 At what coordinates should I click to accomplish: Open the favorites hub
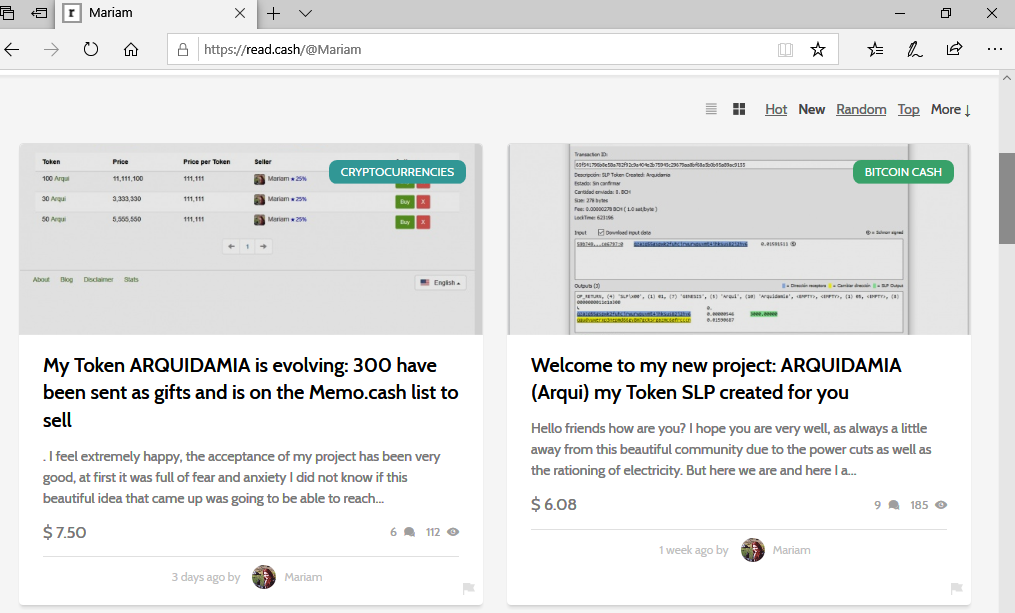pyautogui.click(x=875, y=50)
